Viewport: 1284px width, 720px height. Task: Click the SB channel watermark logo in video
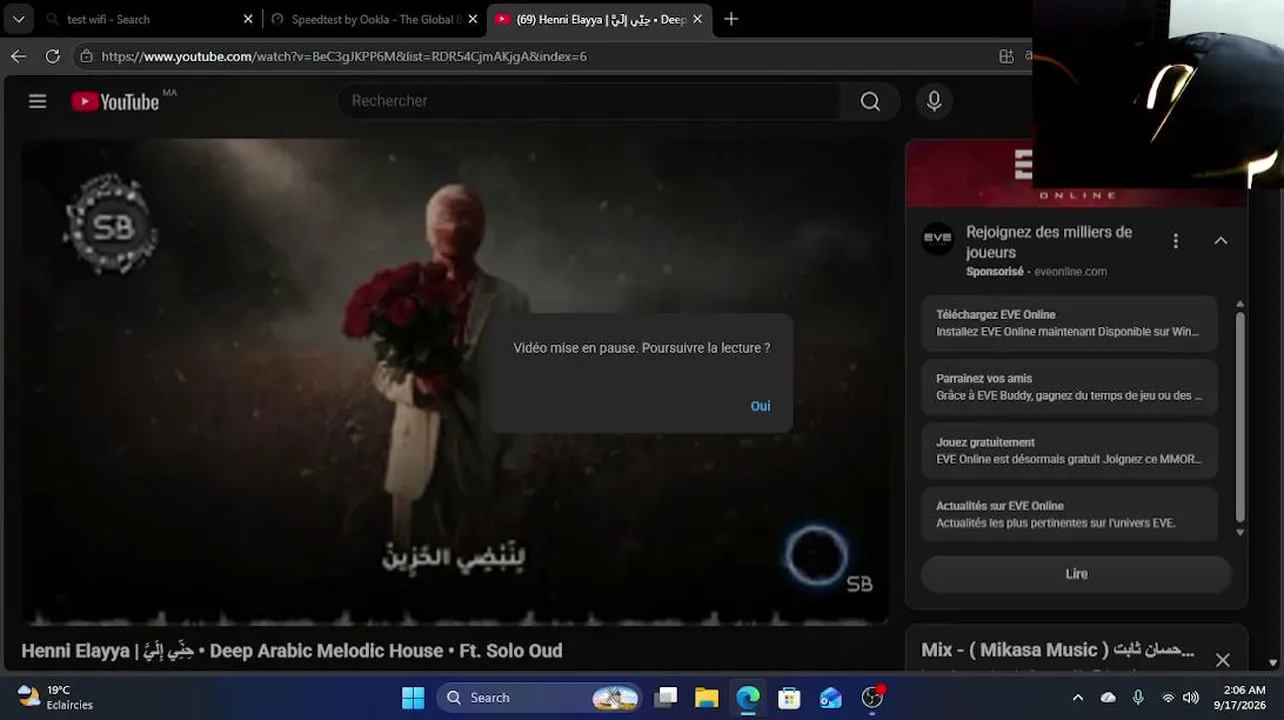(111, 225)
